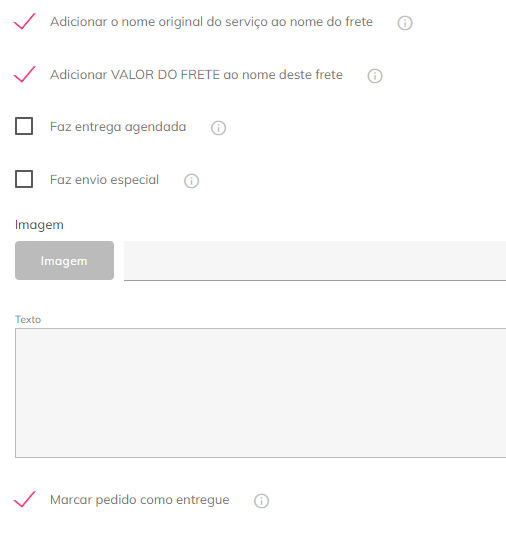Viewport: 506px width, 539px height.
Task: Focus the image file path field
Action: [315, 261]
